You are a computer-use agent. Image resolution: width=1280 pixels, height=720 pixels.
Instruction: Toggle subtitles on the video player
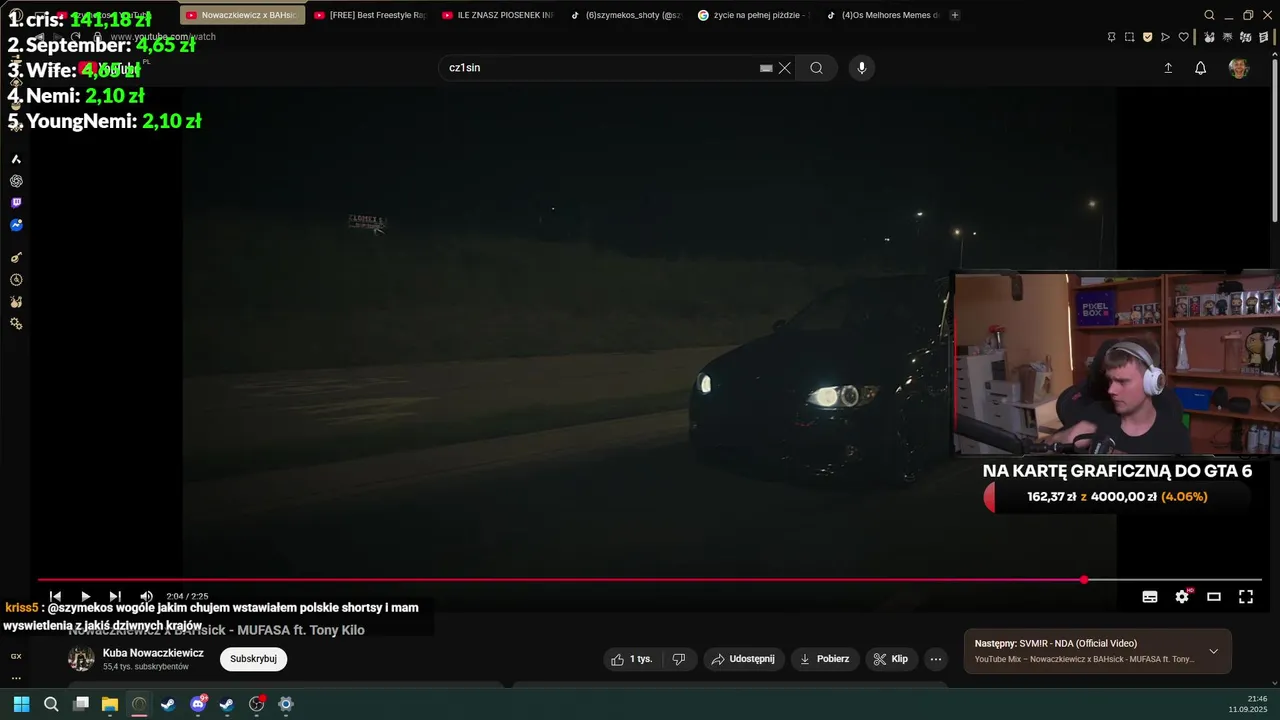(x=1150, y=597)
